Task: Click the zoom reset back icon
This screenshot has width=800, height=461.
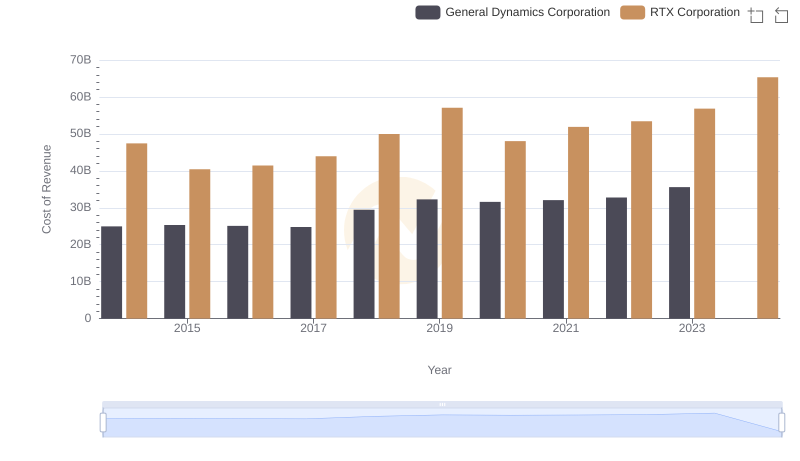Action: 781,15
